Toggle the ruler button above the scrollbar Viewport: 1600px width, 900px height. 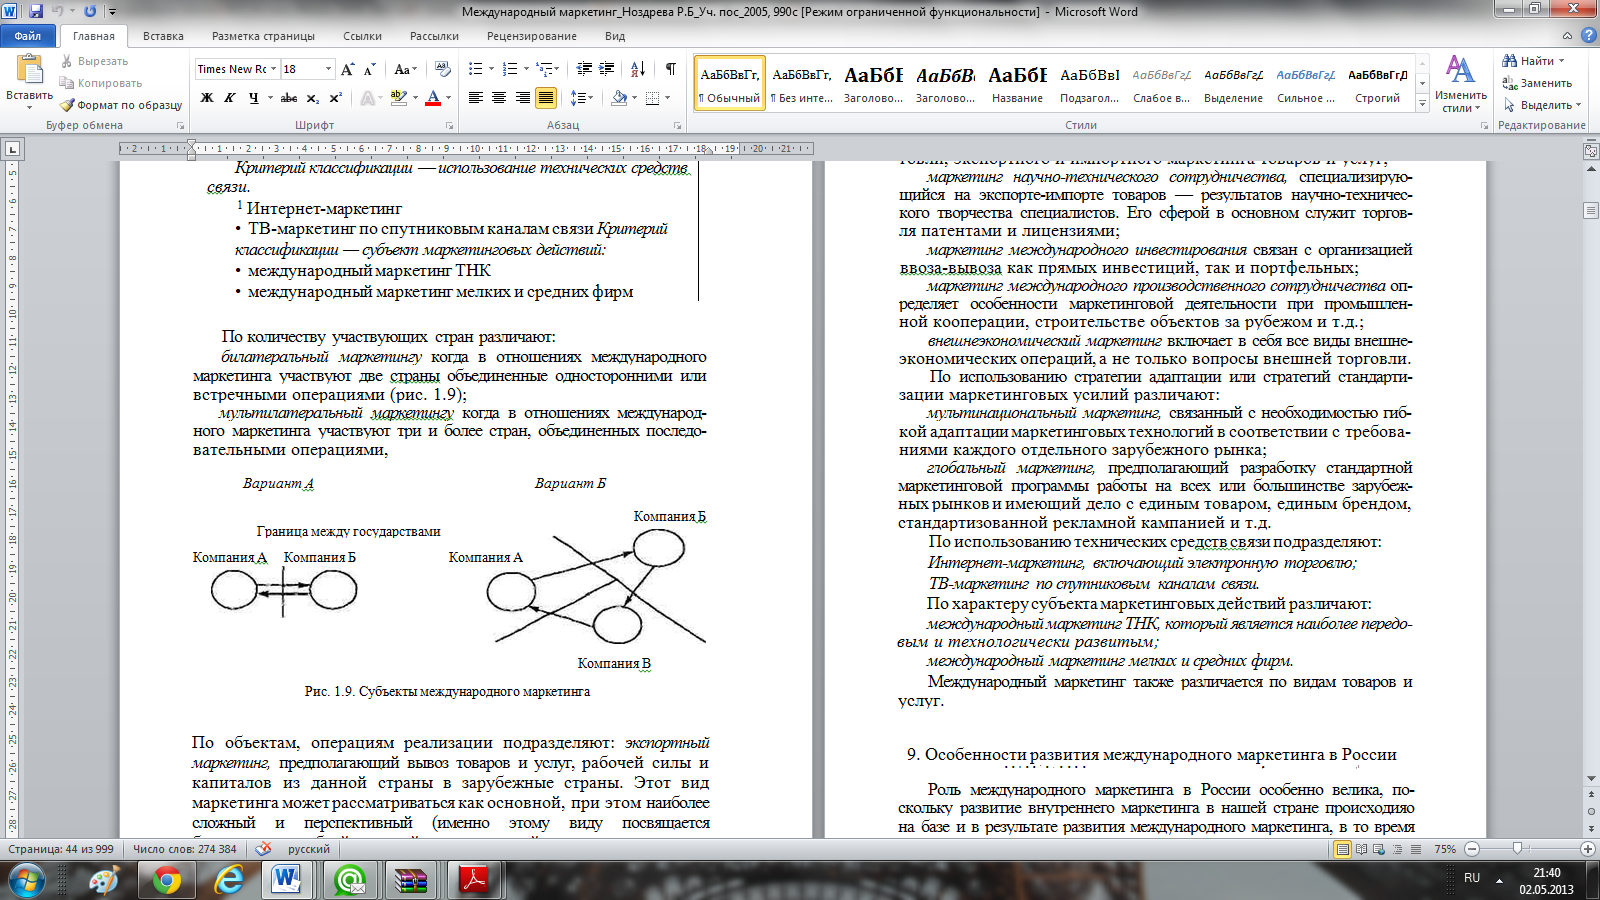point(1591,151)
